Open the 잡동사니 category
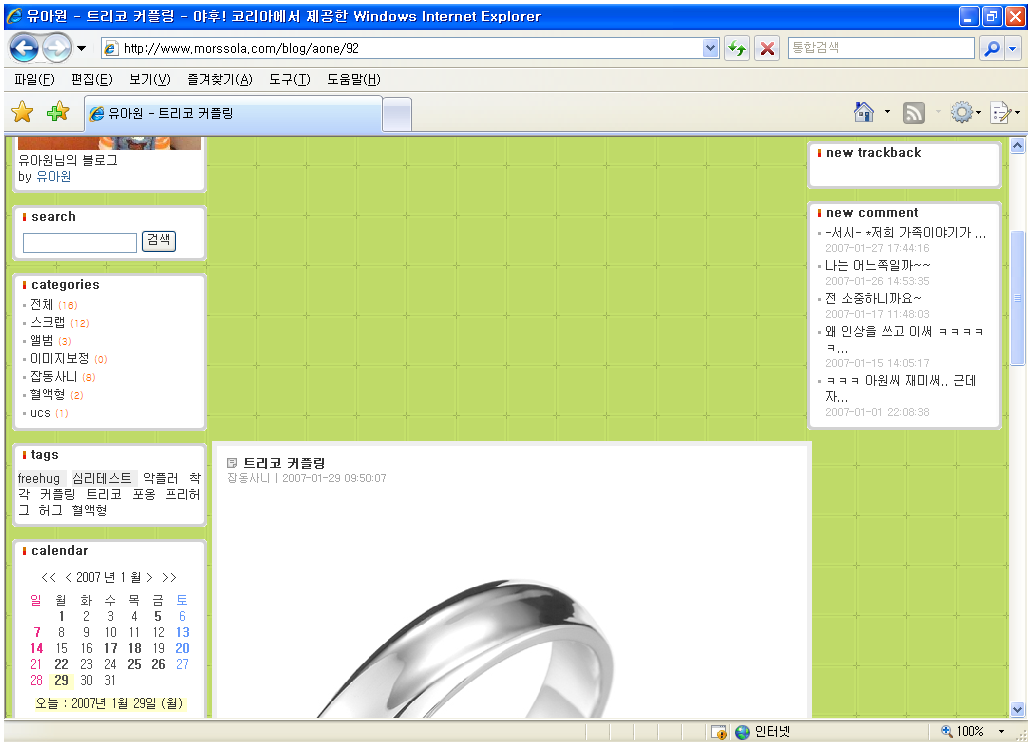The height and width of the screenshot is (746, 1032). (x=53, y=376)
